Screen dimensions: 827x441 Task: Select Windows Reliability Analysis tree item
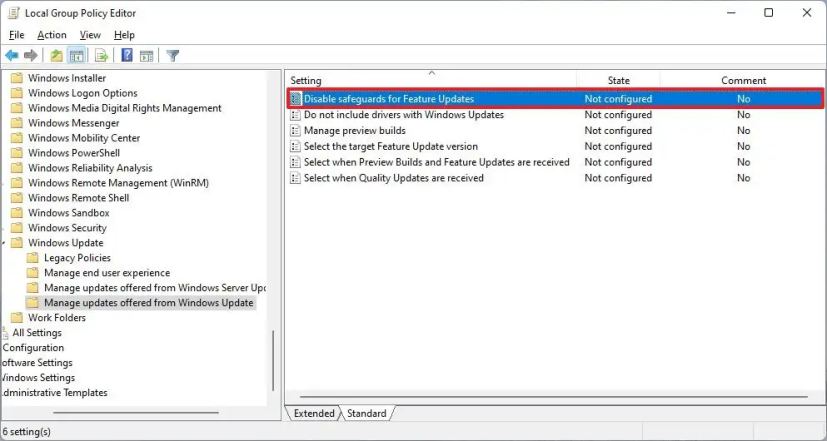click(x=90, y=168)
